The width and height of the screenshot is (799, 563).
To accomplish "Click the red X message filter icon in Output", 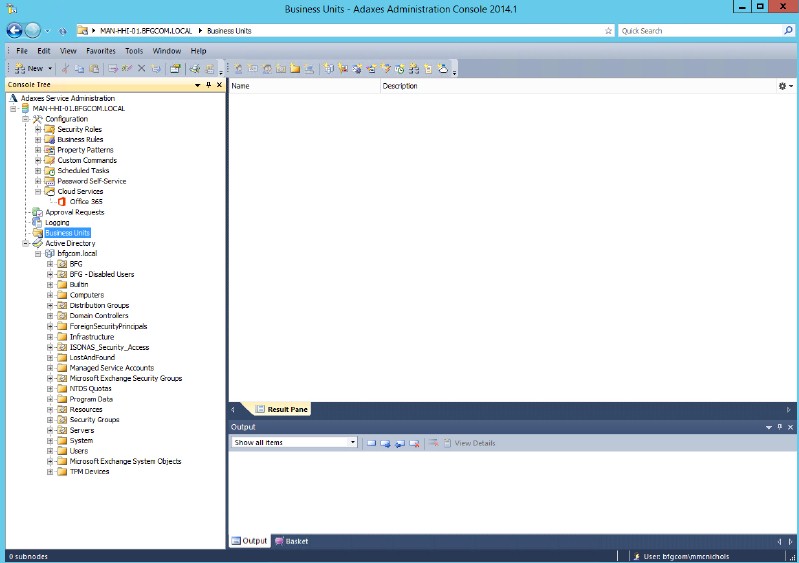I will tap(414, 443).
